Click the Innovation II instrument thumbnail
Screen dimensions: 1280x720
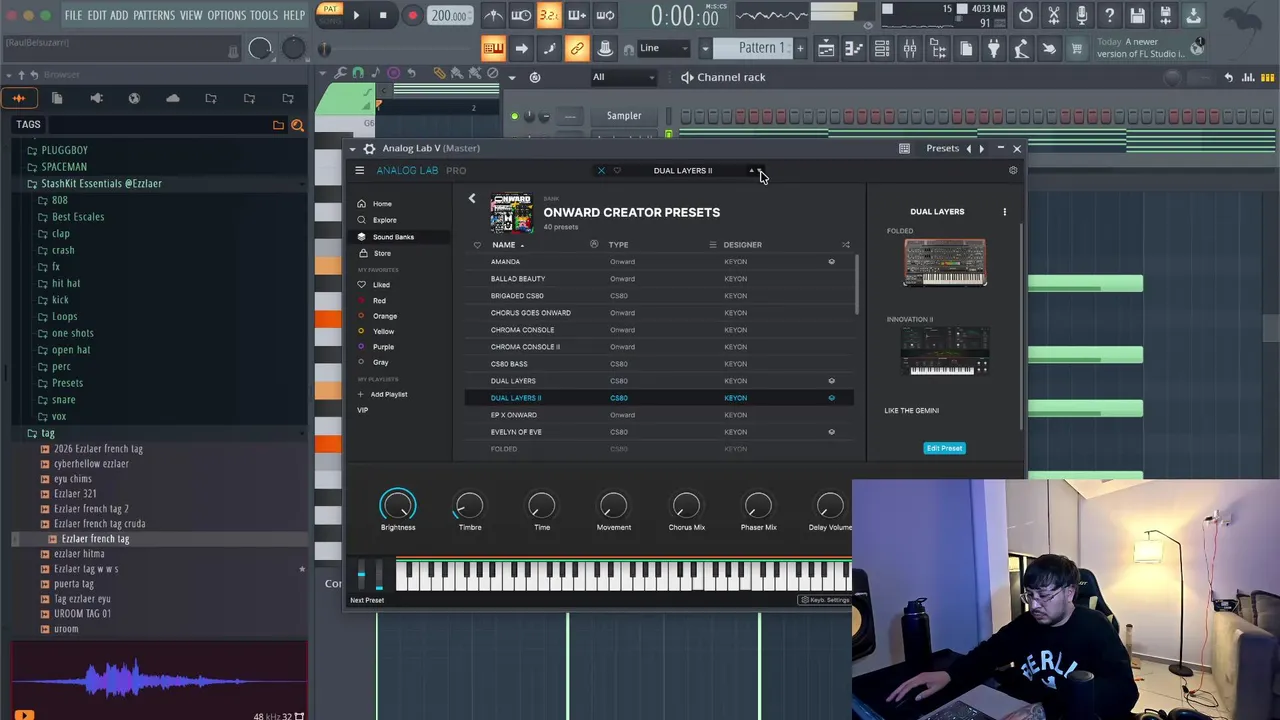(x=945, y=350)
